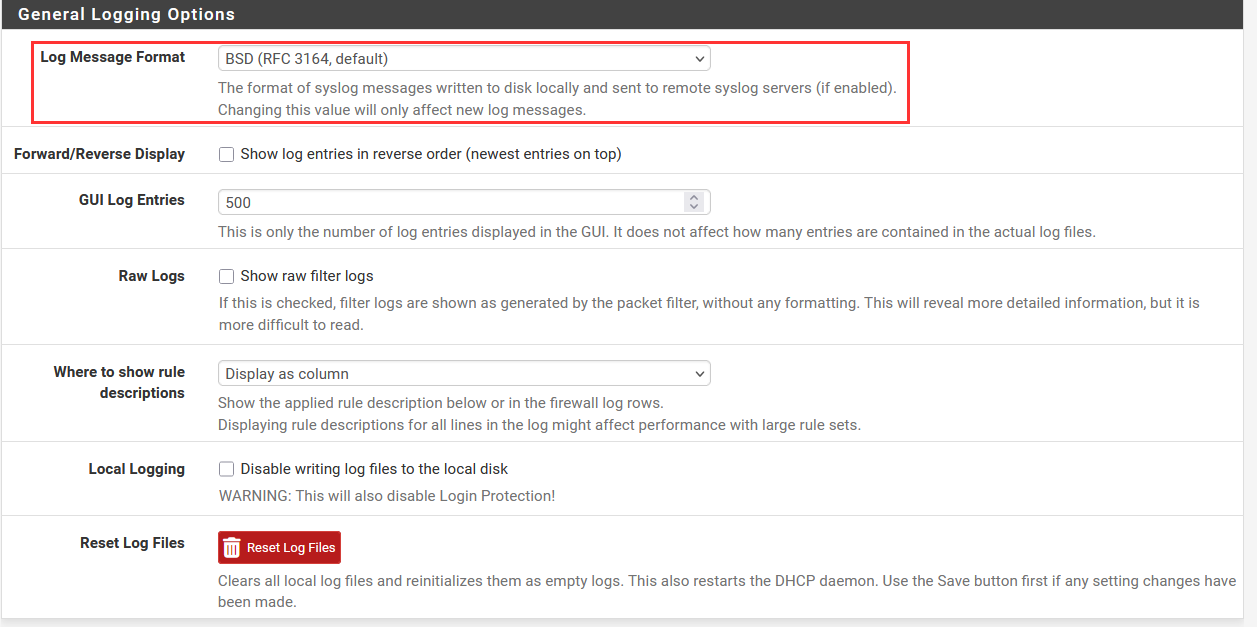The height and width of the screenshot is (627, 1257).
Task: Open the BSD (RFC 3164, default) format selector
Action: (463, 59)
